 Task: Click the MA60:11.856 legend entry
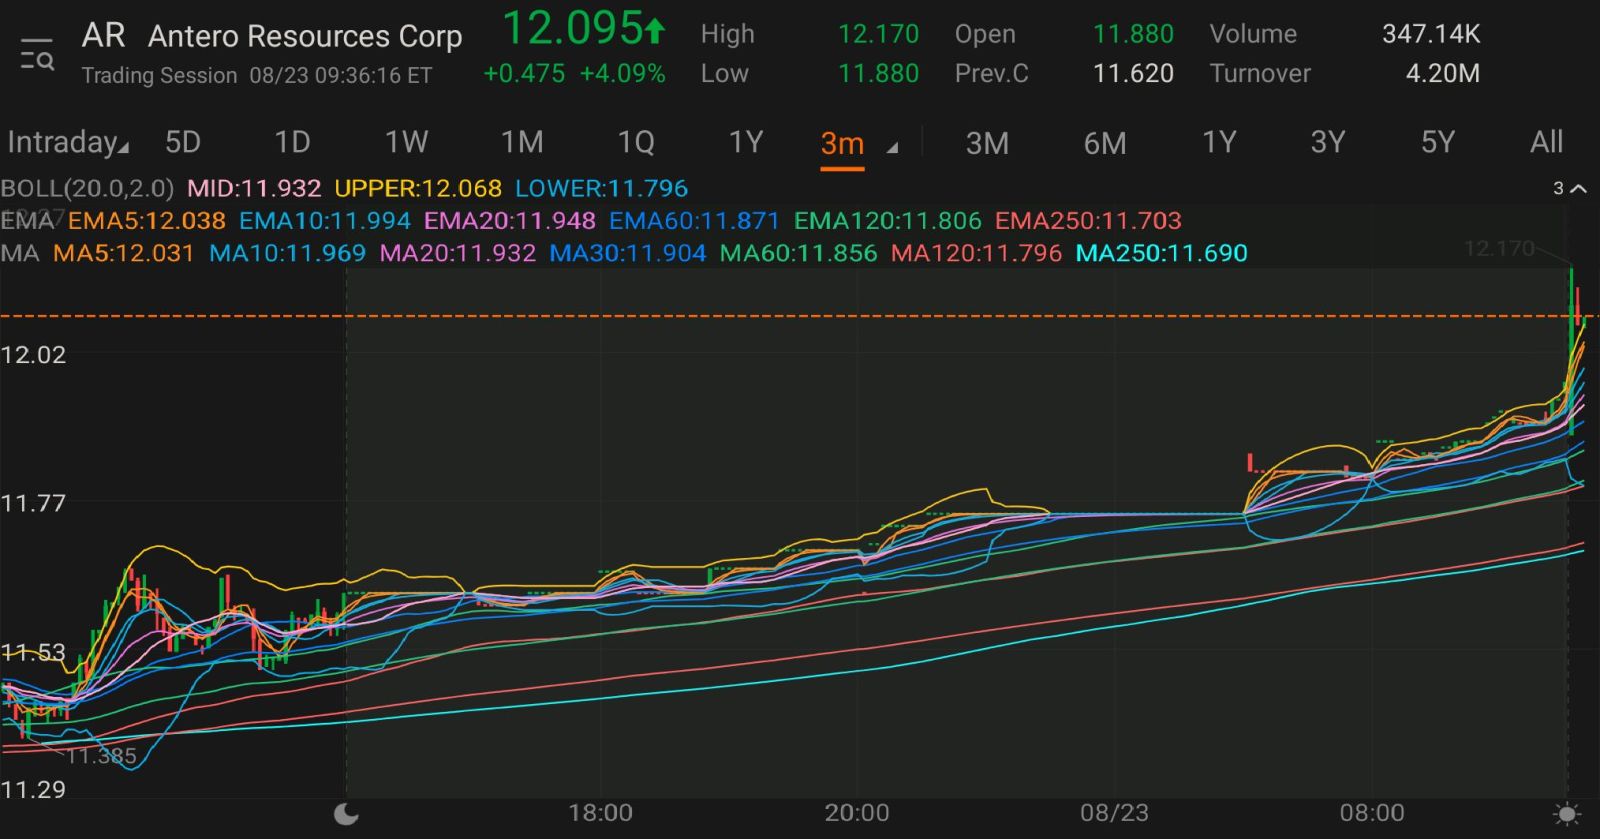coord(799,253)
